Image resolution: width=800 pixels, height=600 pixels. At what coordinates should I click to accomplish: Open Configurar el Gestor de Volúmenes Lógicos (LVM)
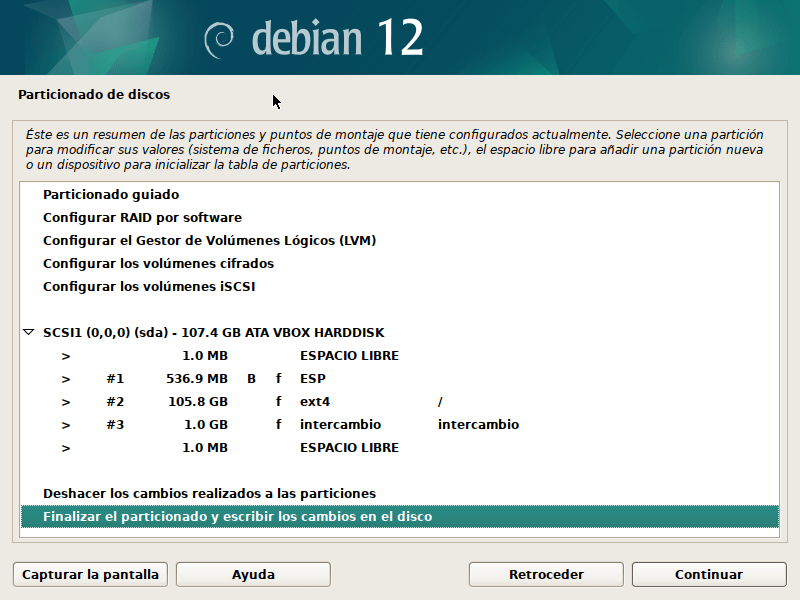pos(399,240)
